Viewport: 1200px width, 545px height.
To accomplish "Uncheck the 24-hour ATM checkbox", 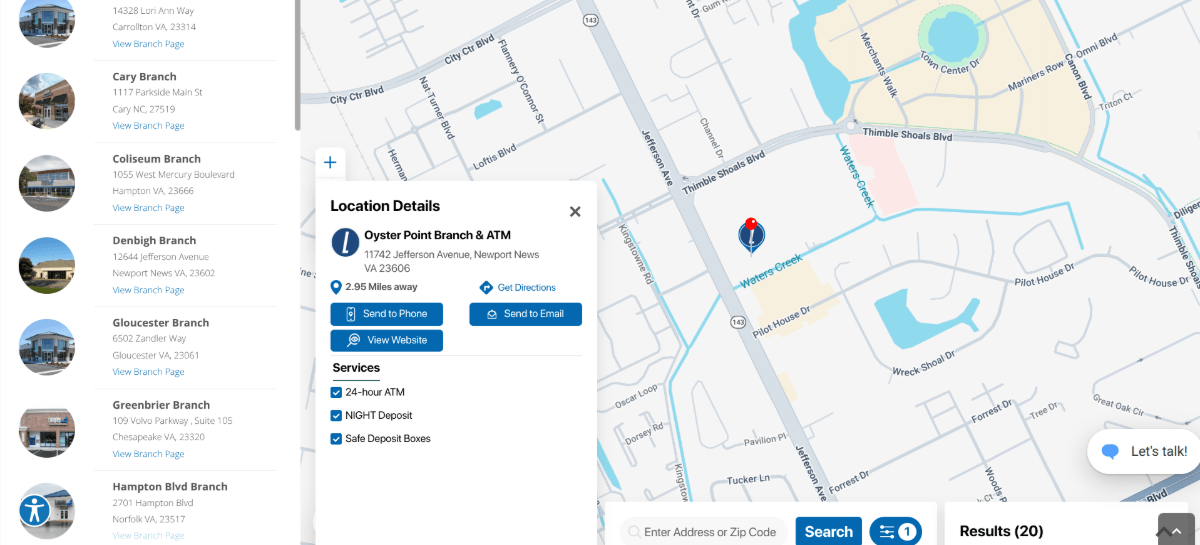I will coord(336,392).
